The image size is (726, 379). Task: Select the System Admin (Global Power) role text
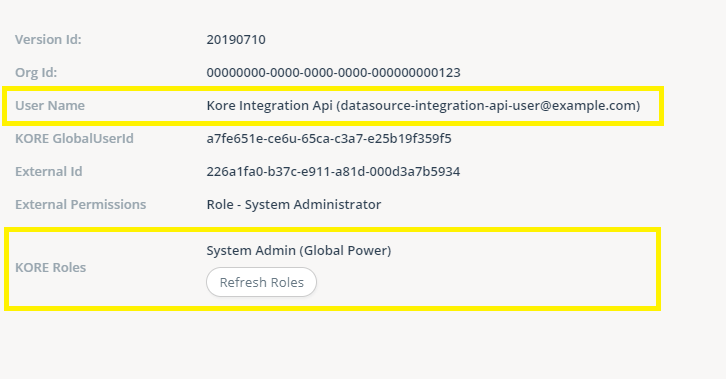coord(299,250)
